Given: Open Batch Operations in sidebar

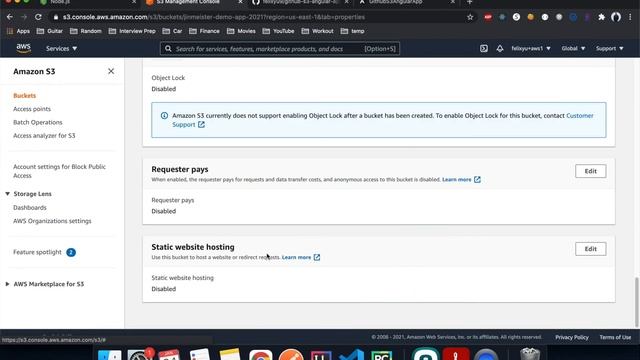Looking at the screenshot, I should [38, 122].
